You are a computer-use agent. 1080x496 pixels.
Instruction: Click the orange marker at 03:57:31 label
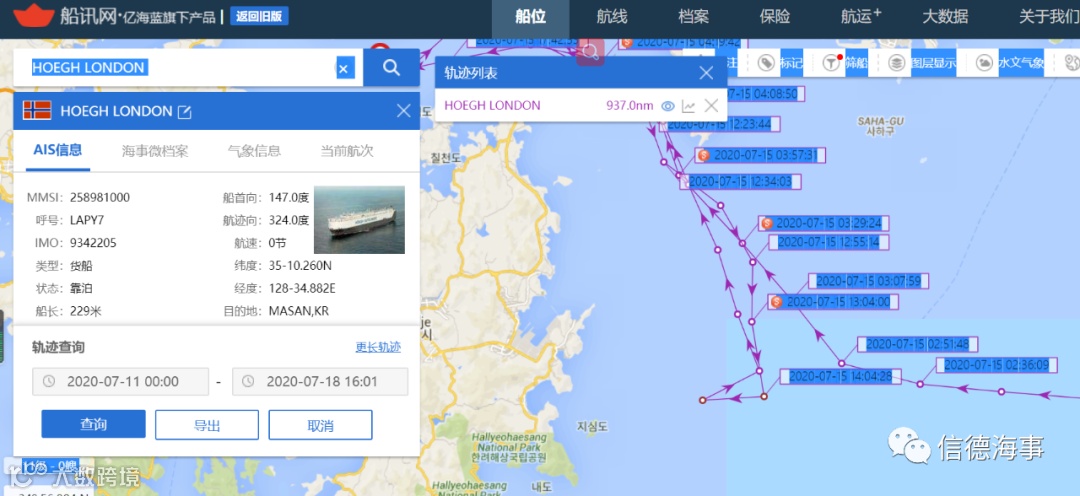point(703,156)
